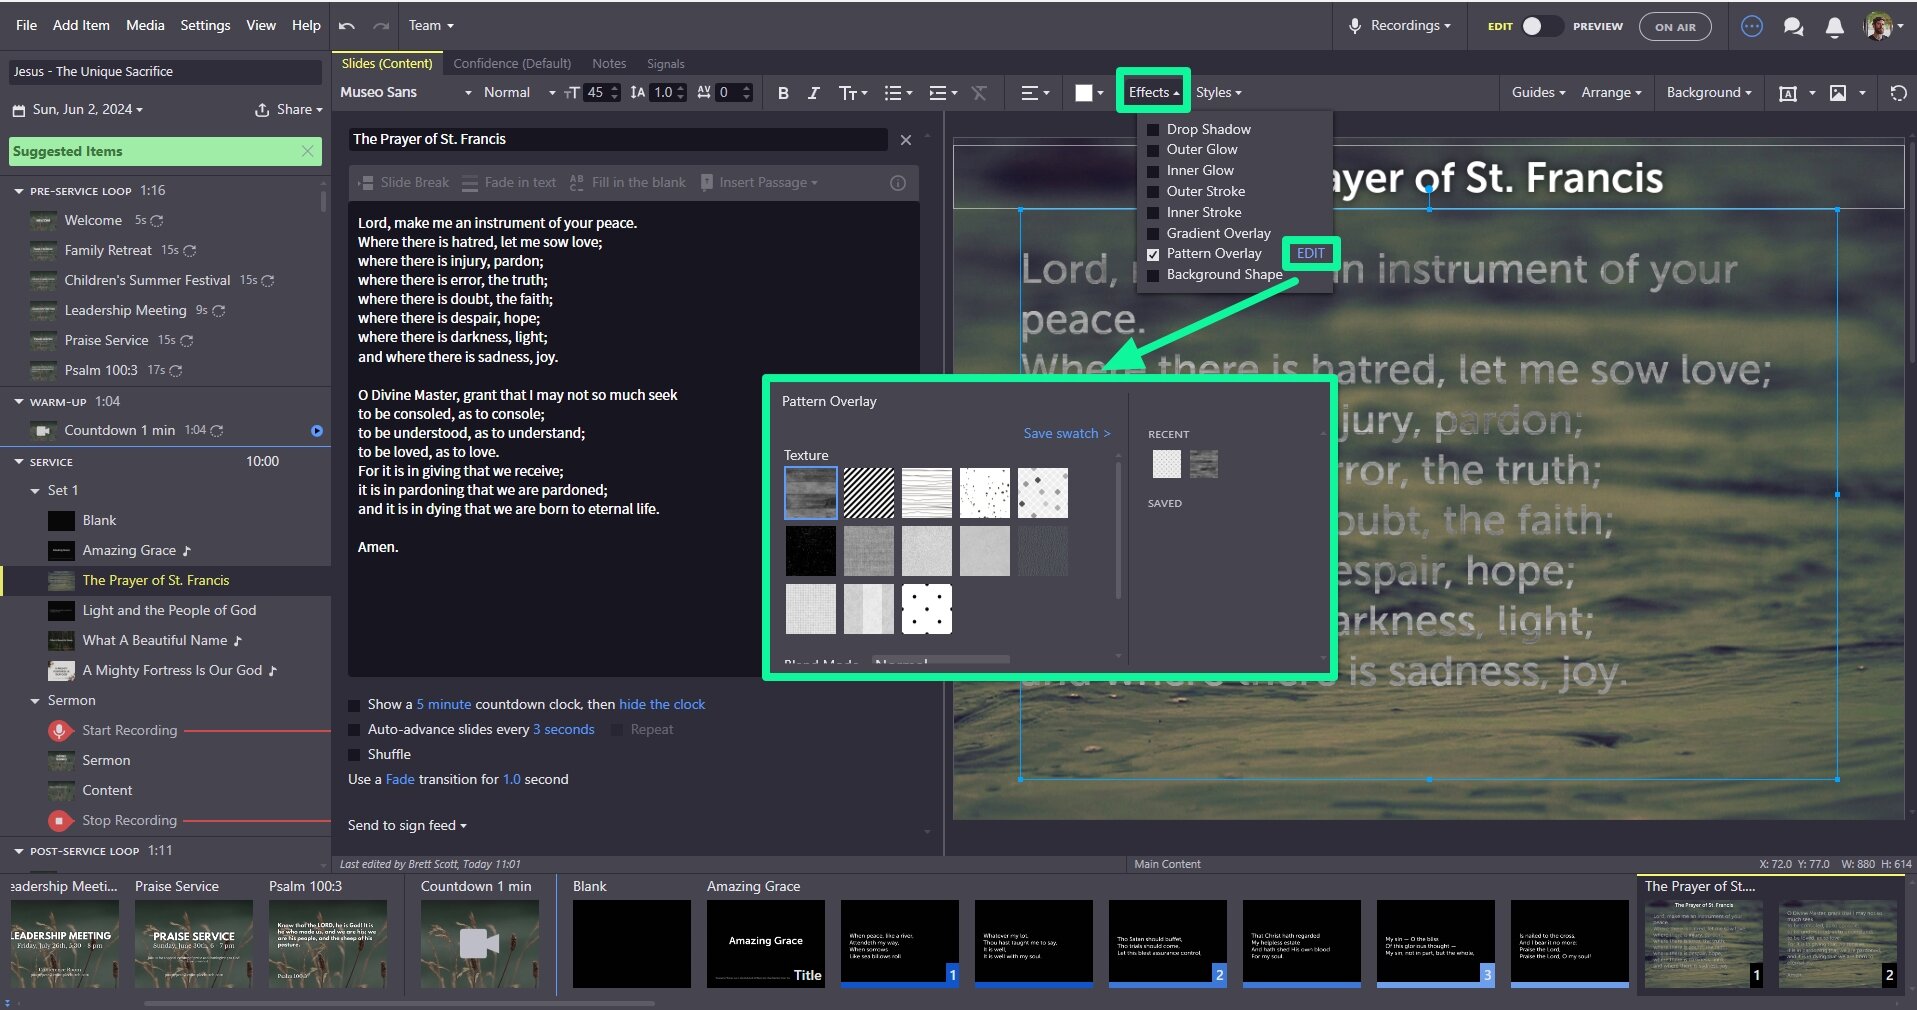Viewport: 1917px width, 1010px height.
Task: Enable the Inner Stroke checkbox
Action: (x=1153, y=213)
